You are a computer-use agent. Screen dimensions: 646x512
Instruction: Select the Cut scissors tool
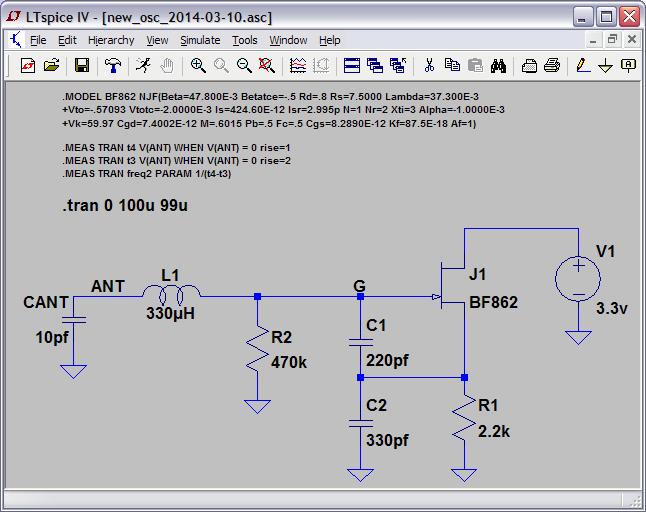(x=429, y=65)
